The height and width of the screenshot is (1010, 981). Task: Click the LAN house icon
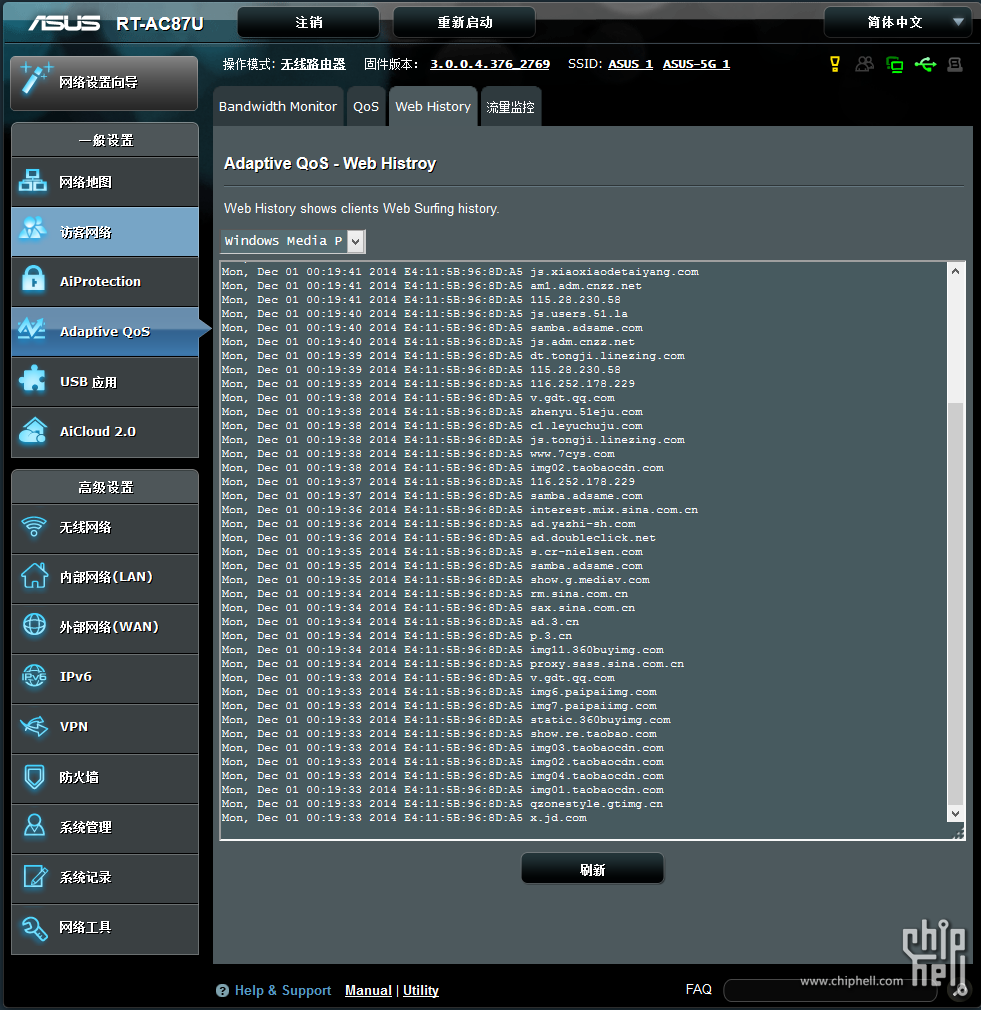click(x=34, y=575)
